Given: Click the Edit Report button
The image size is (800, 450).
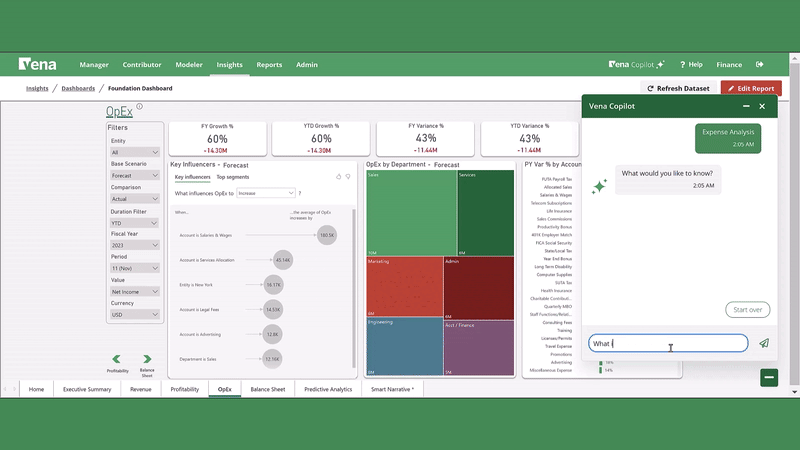Looking at the screenshot, I should click(751, 88).
